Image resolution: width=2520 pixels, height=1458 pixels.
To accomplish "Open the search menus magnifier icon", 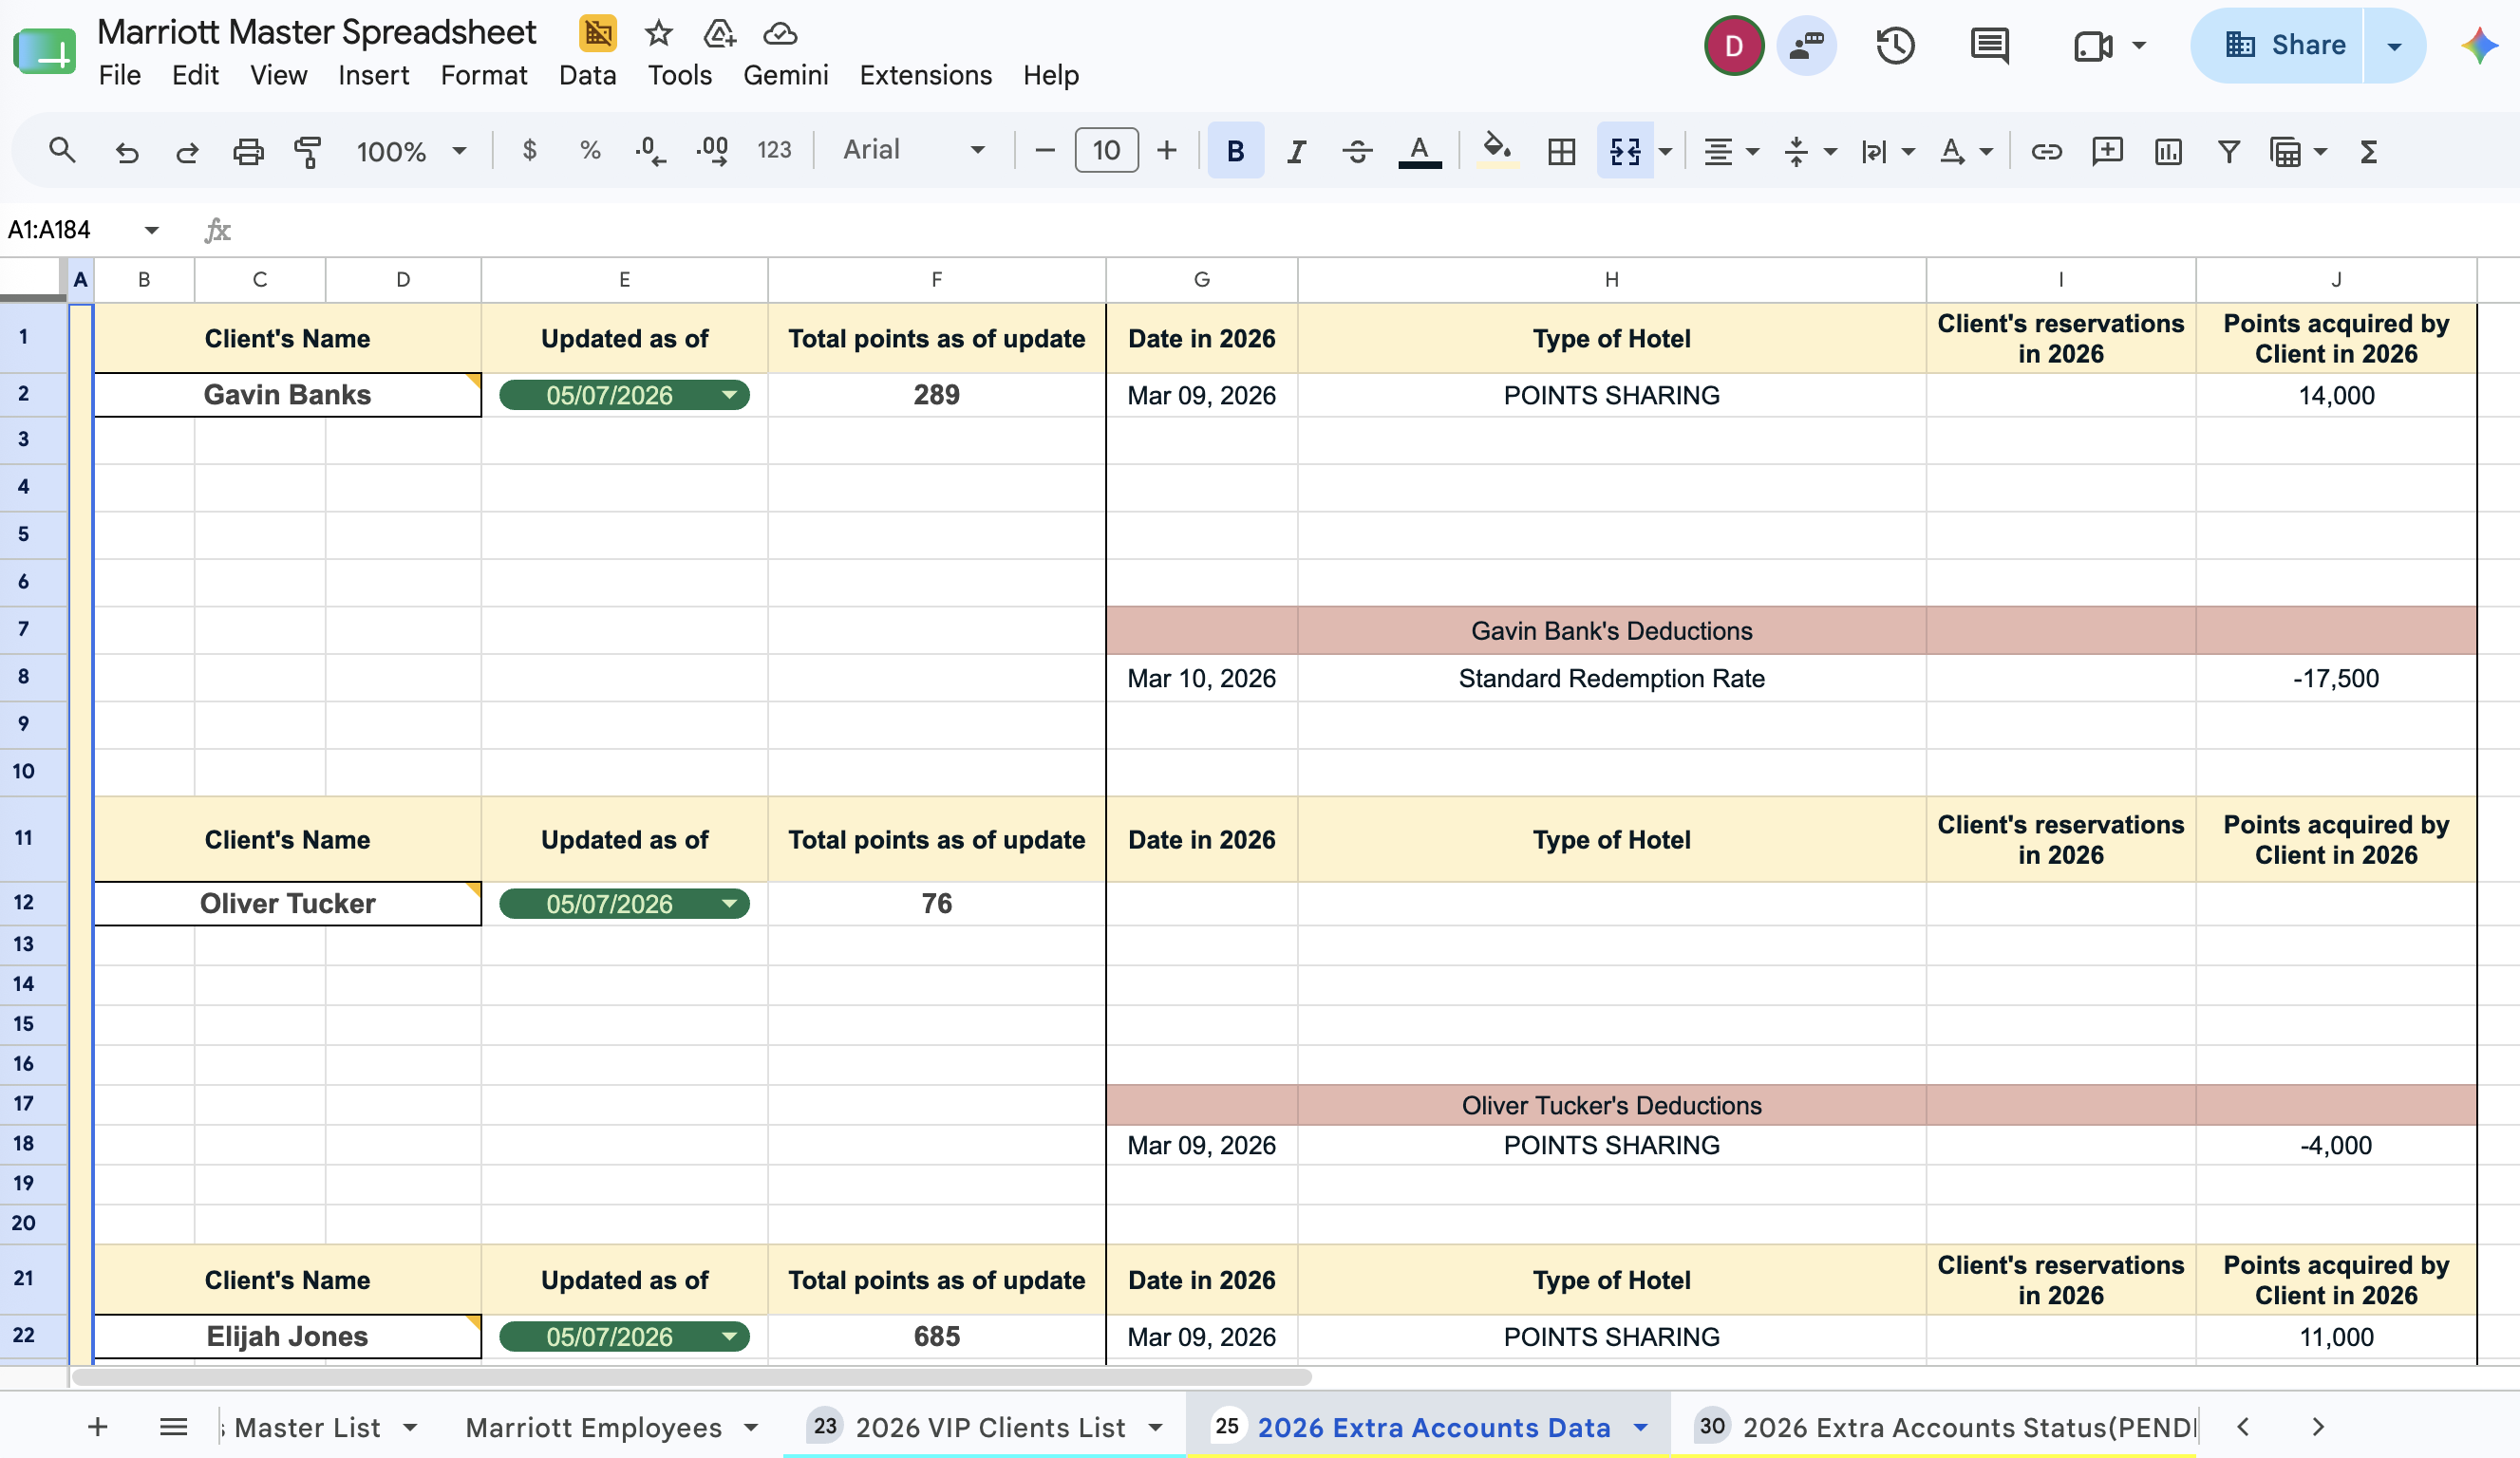I will click(x=62, y=151).
